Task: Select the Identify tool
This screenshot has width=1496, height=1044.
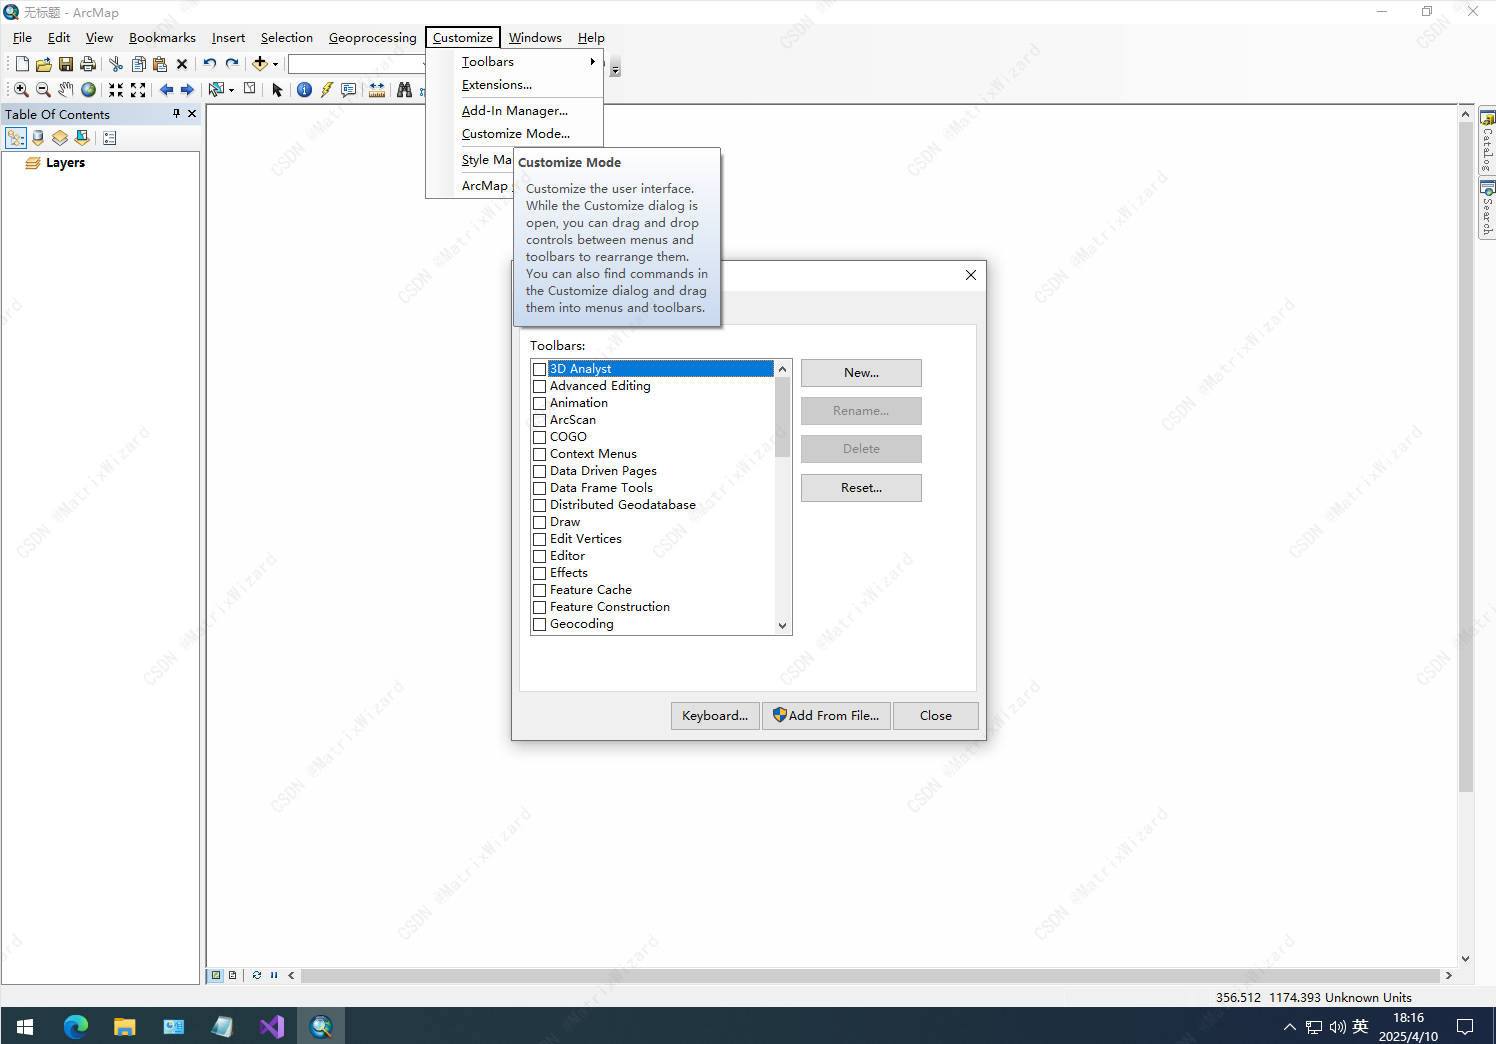Action: pyautogui.click(x=304, y=90)
